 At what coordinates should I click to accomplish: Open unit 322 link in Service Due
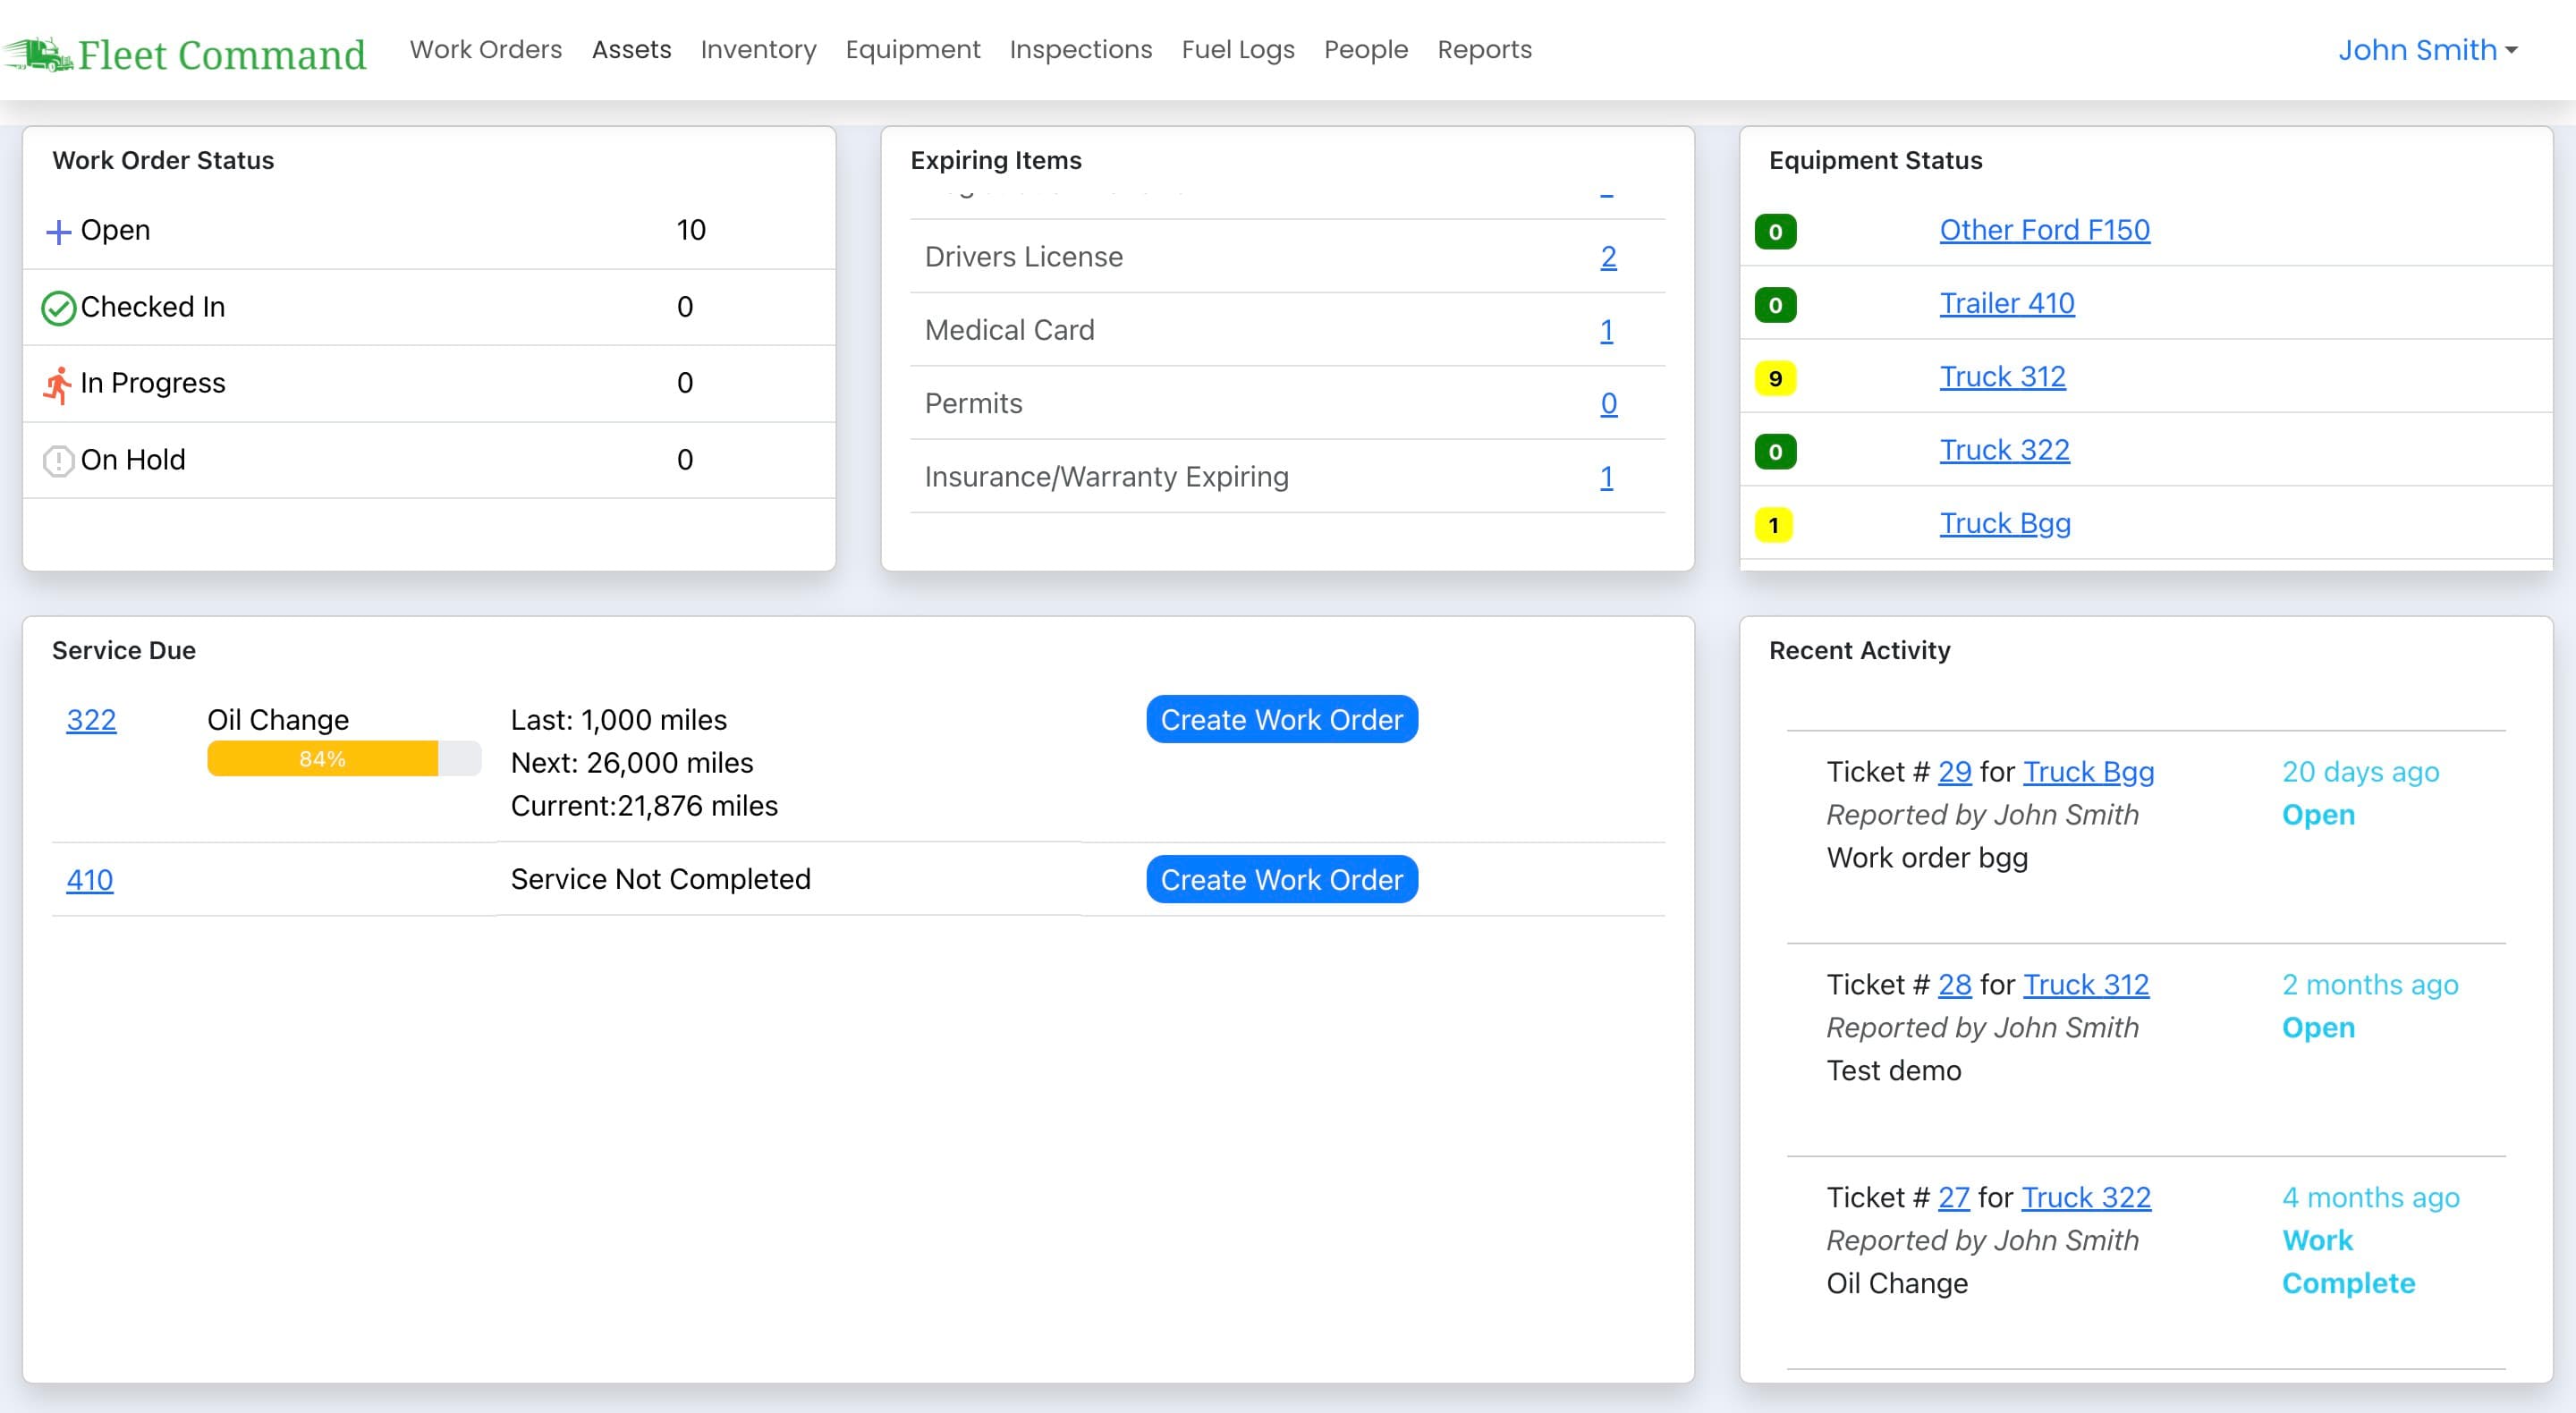[x=91, y=720]
